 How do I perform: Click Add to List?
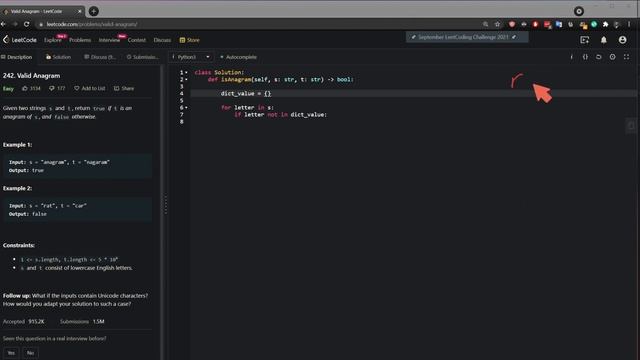[89, 88]
